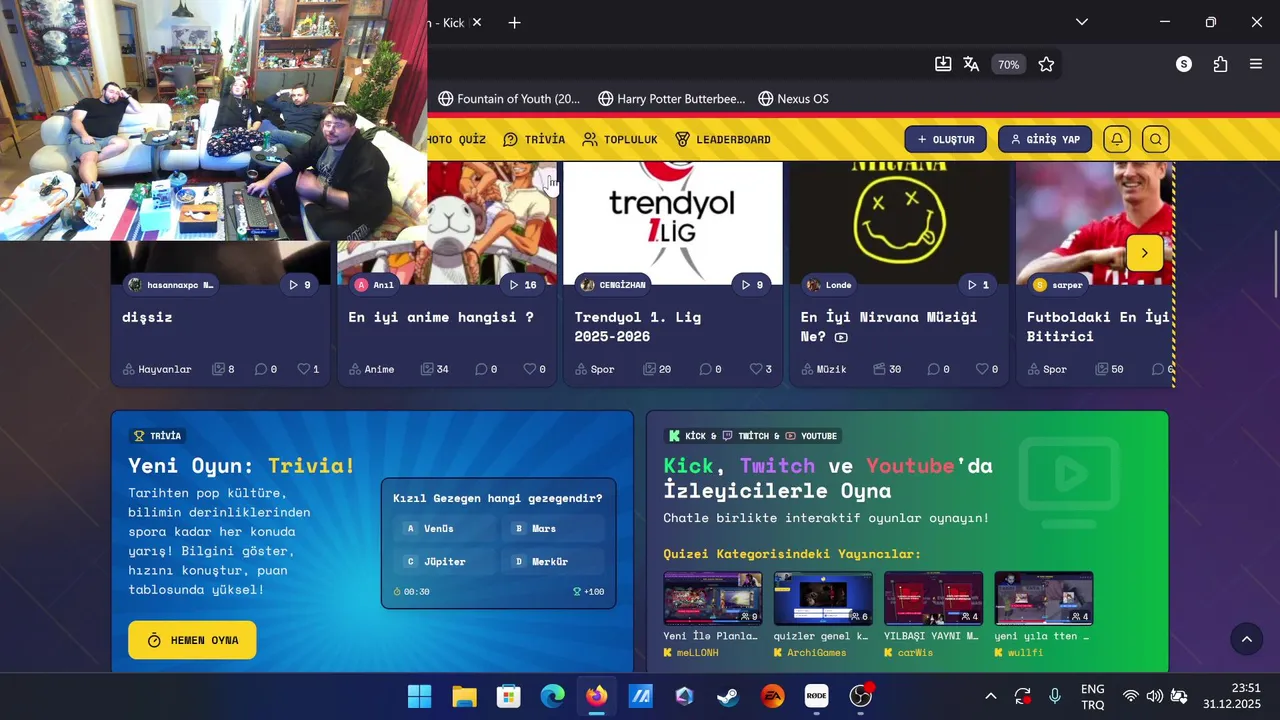
Task: Click the taskbar volume speaker icon
Action: coord(1155,696)
